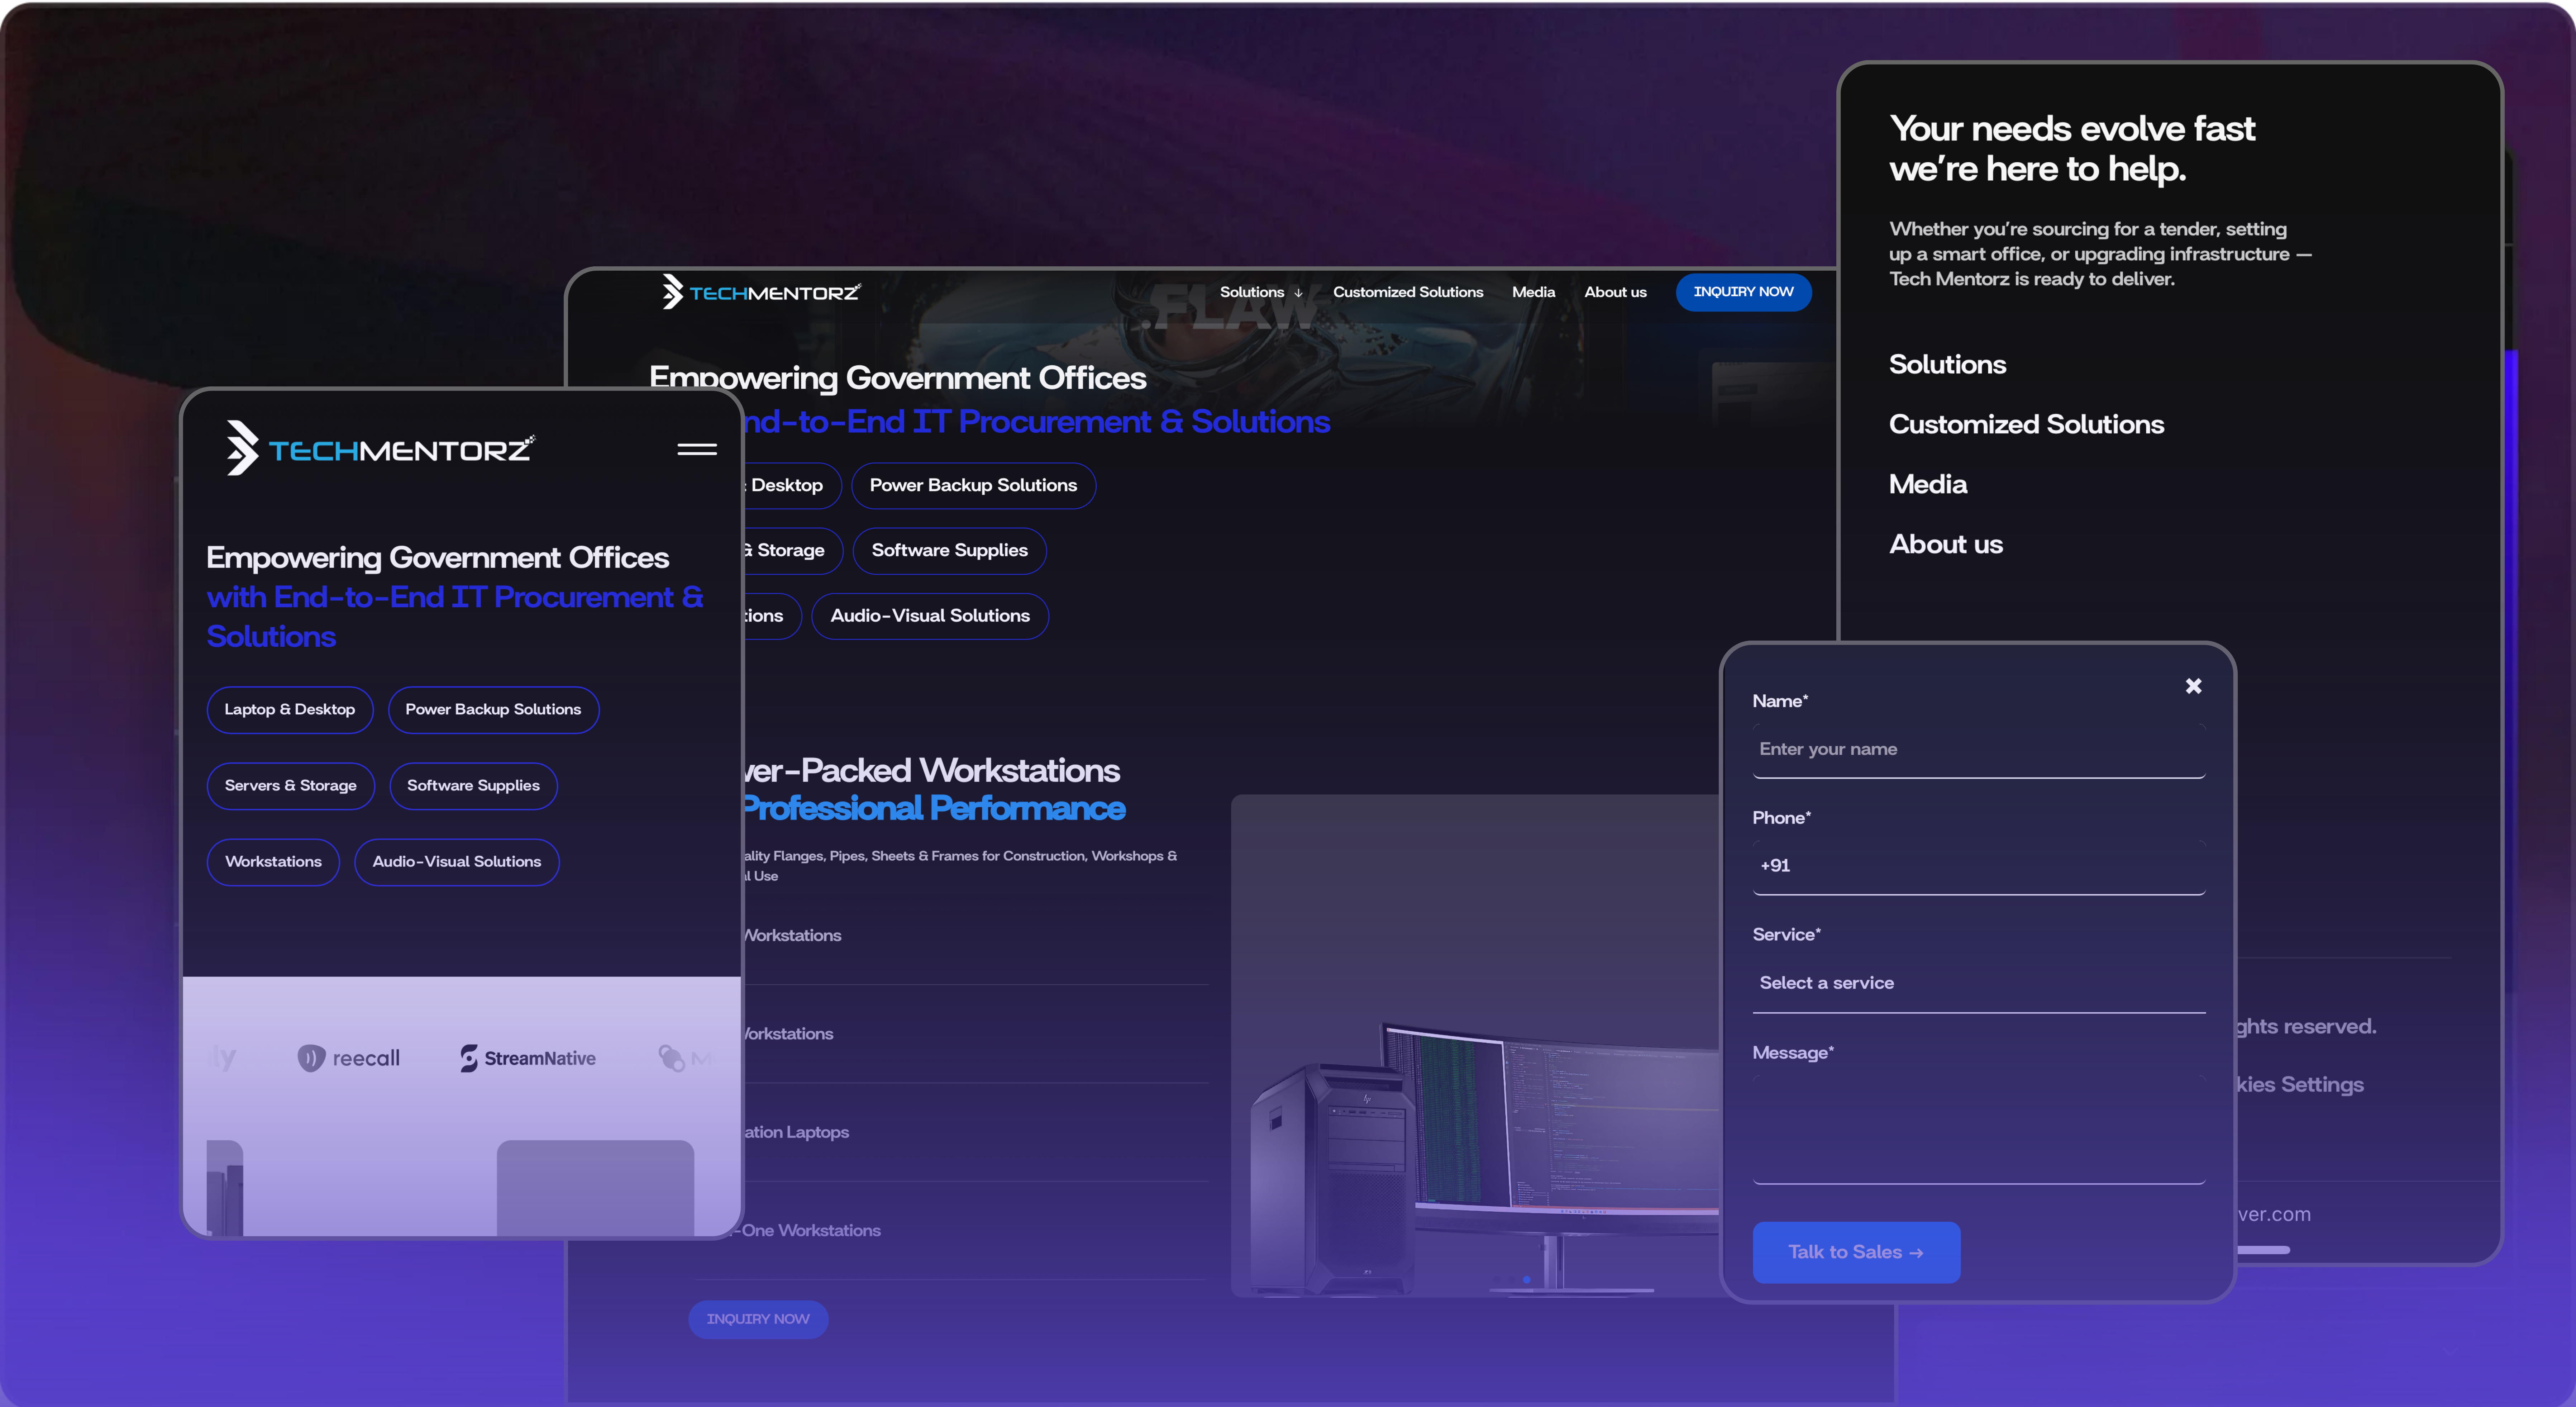2576x1407 pixels.
Task: Open About us in the side menu
Action: pos(1945,544)
